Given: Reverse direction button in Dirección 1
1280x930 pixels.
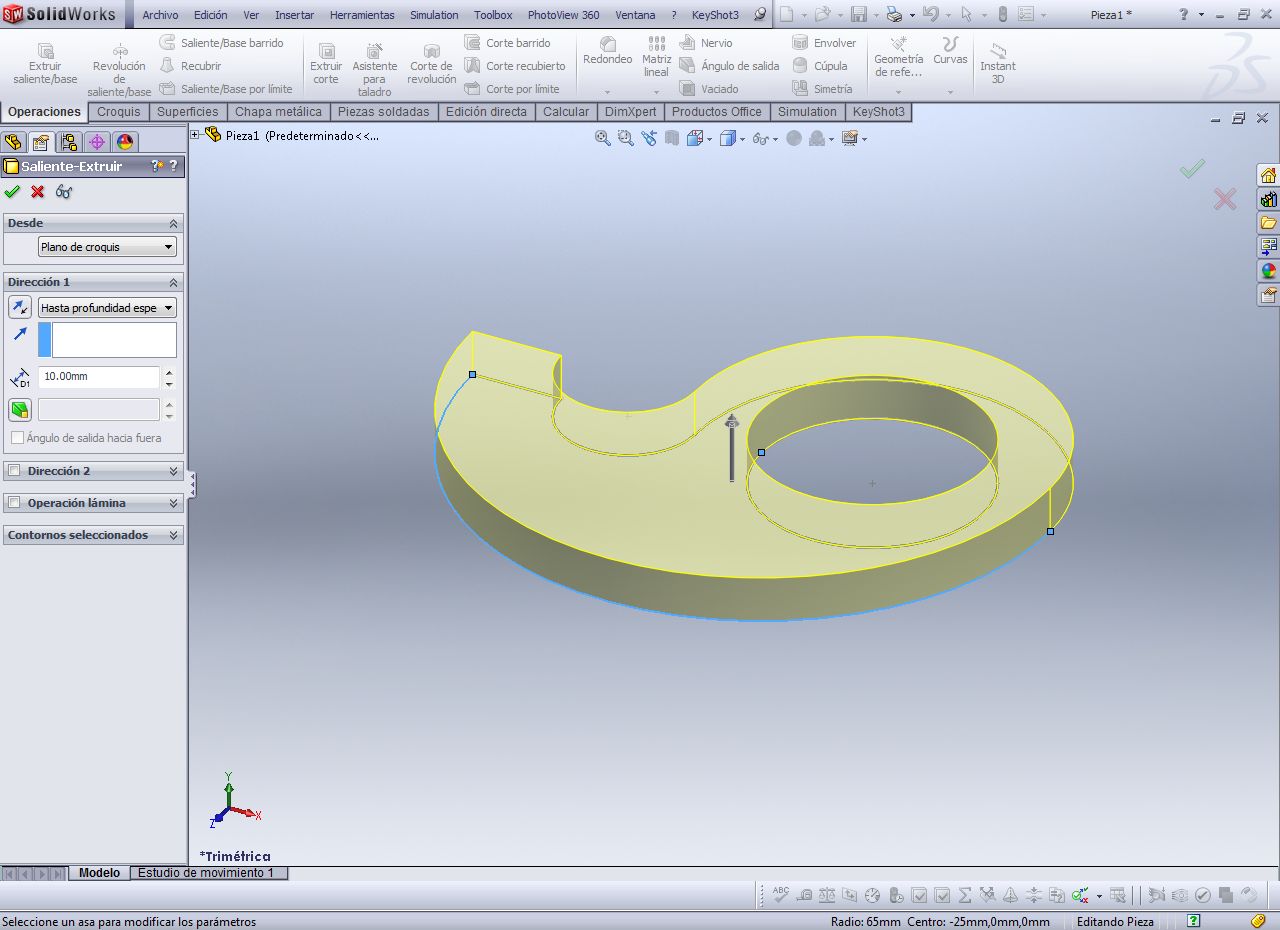Looking at the screenshot, I should tap(20, 307).
